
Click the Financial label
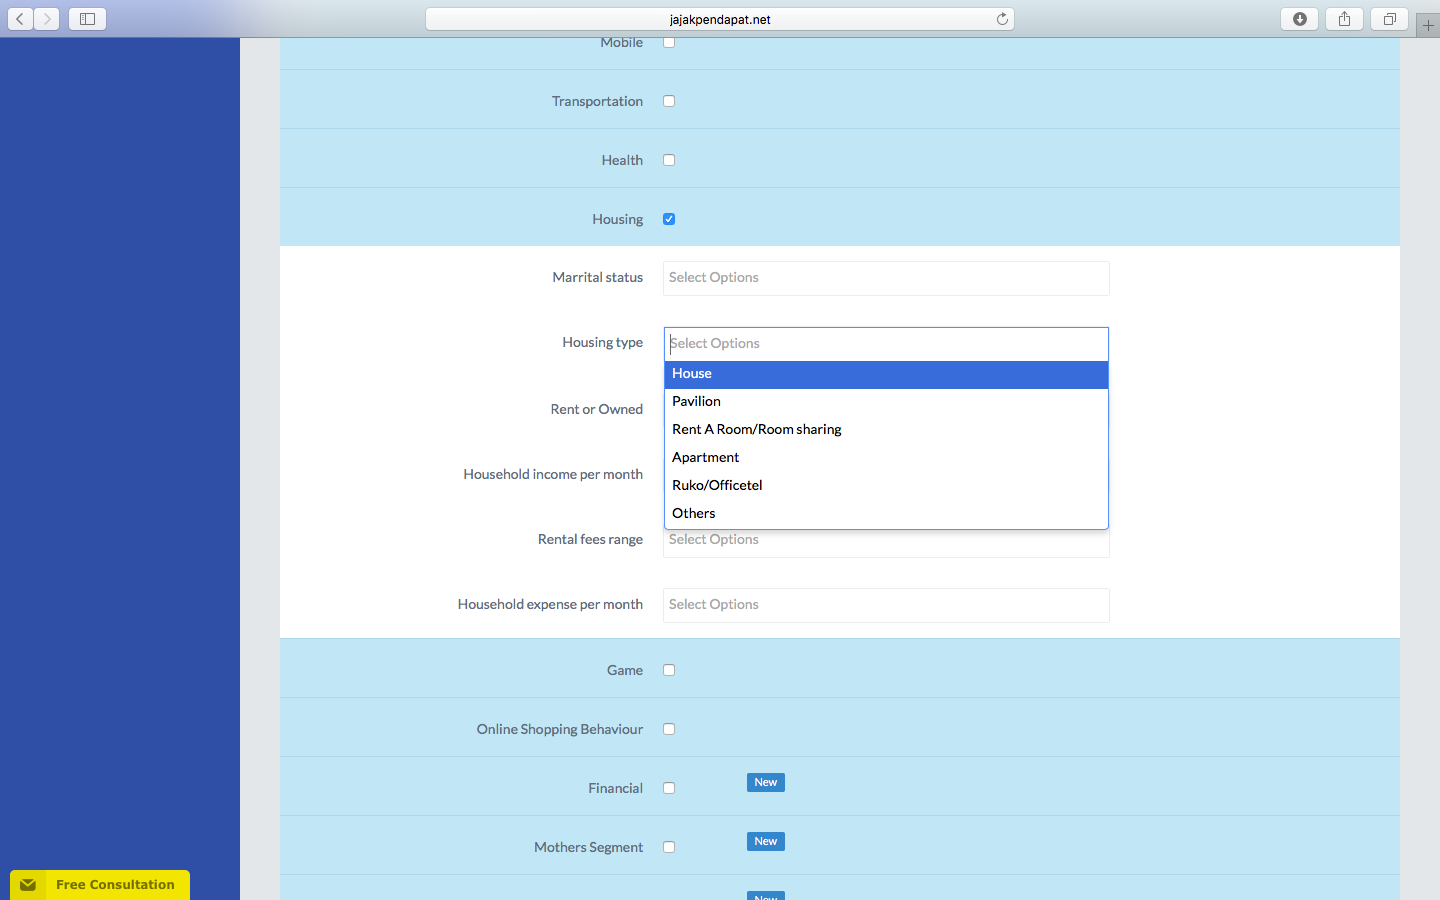[x=615, y=788]
